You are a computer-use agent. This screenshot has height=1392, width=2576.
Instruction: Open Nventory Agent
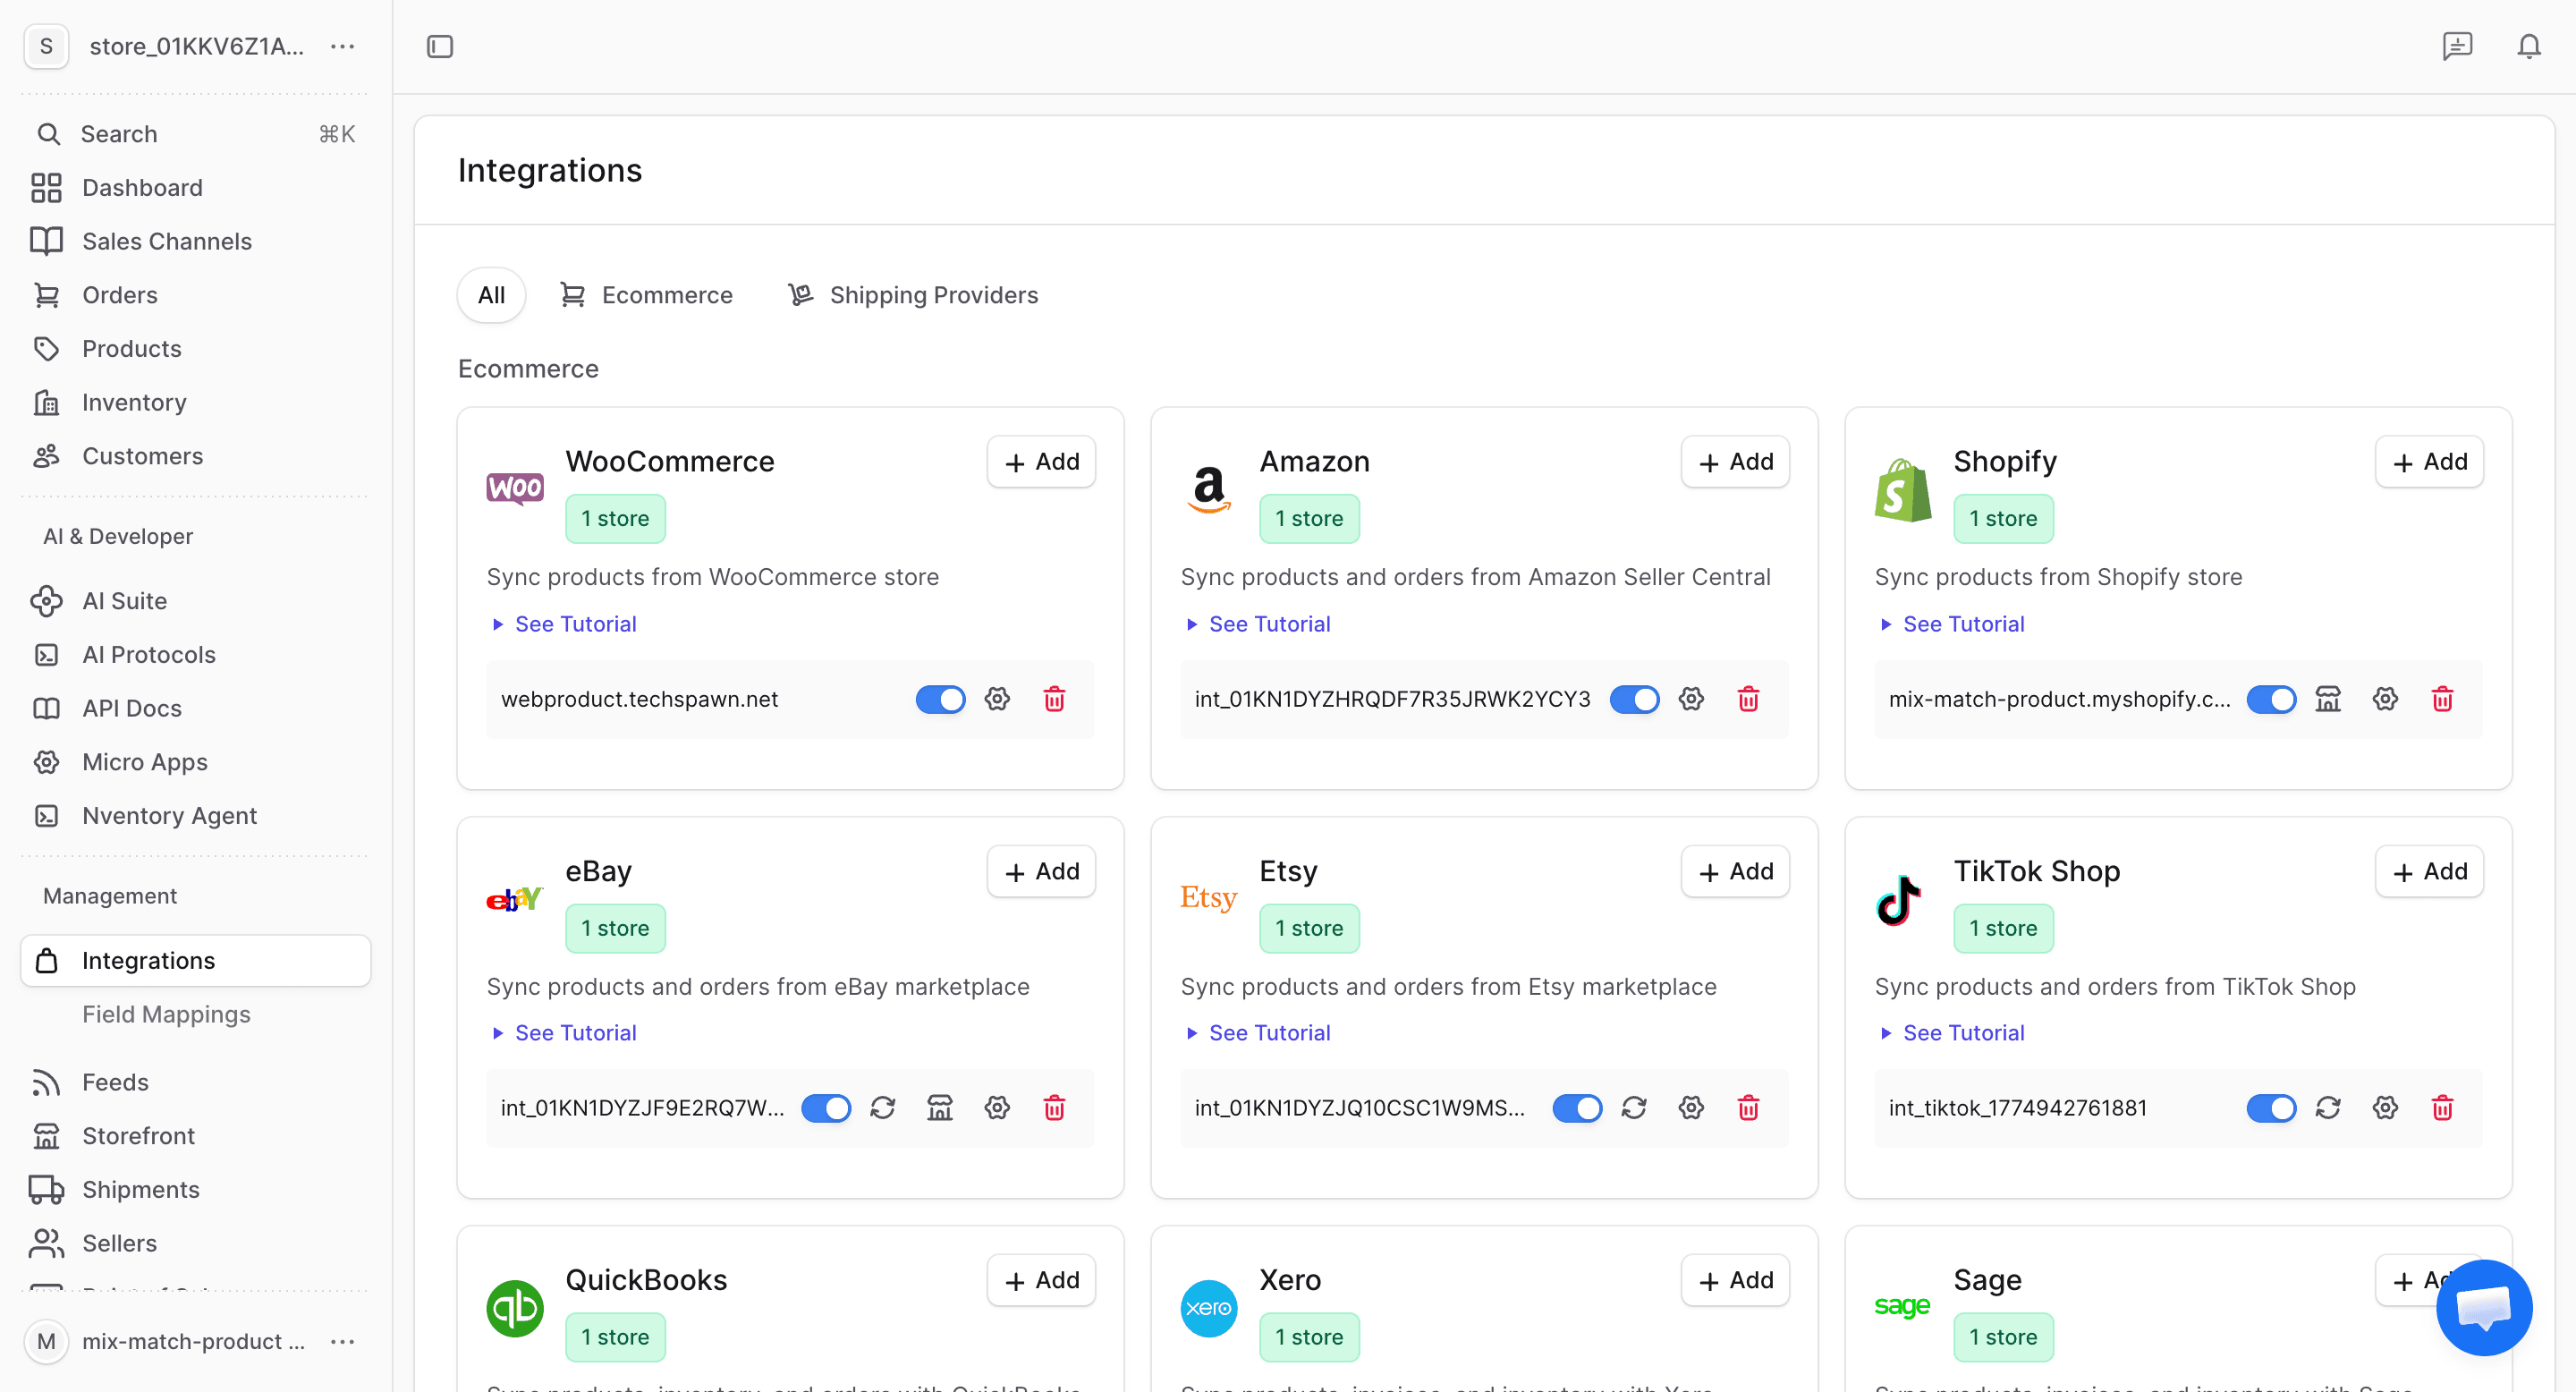(x=196, y=816)
